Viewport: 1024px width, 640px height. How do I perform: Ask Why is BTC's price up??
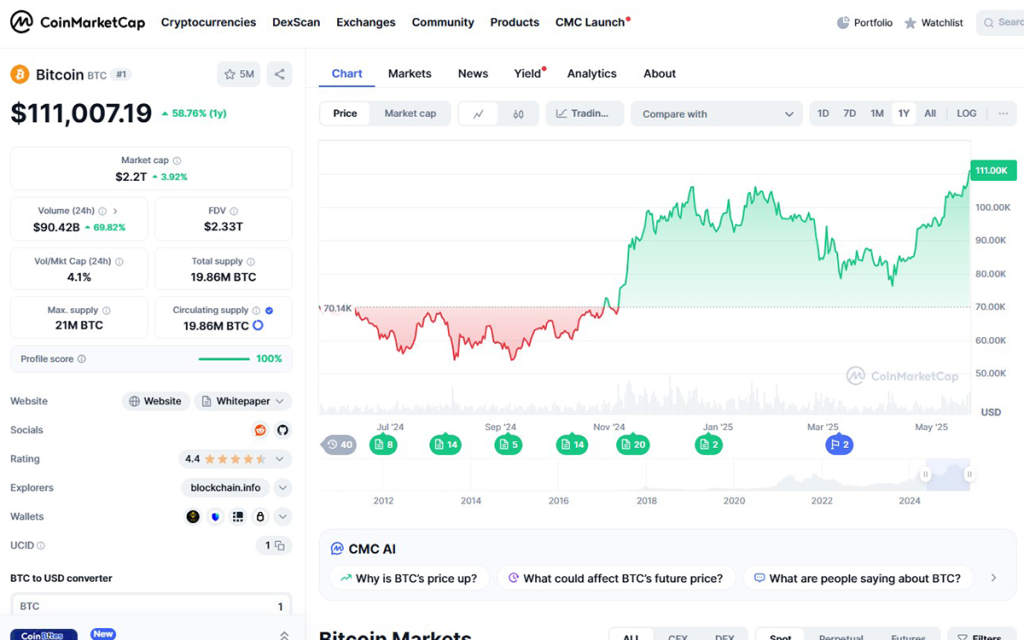click(409, 578)
